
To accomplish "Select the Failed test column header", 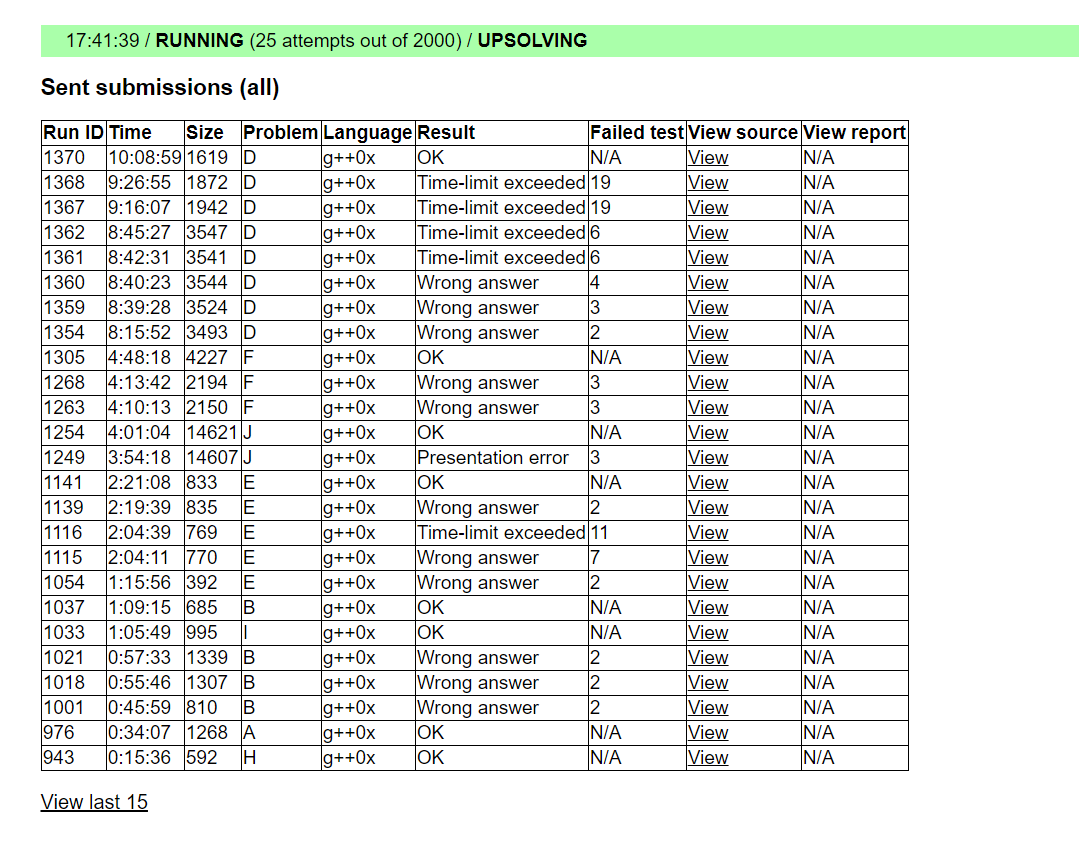I will 636,133.
